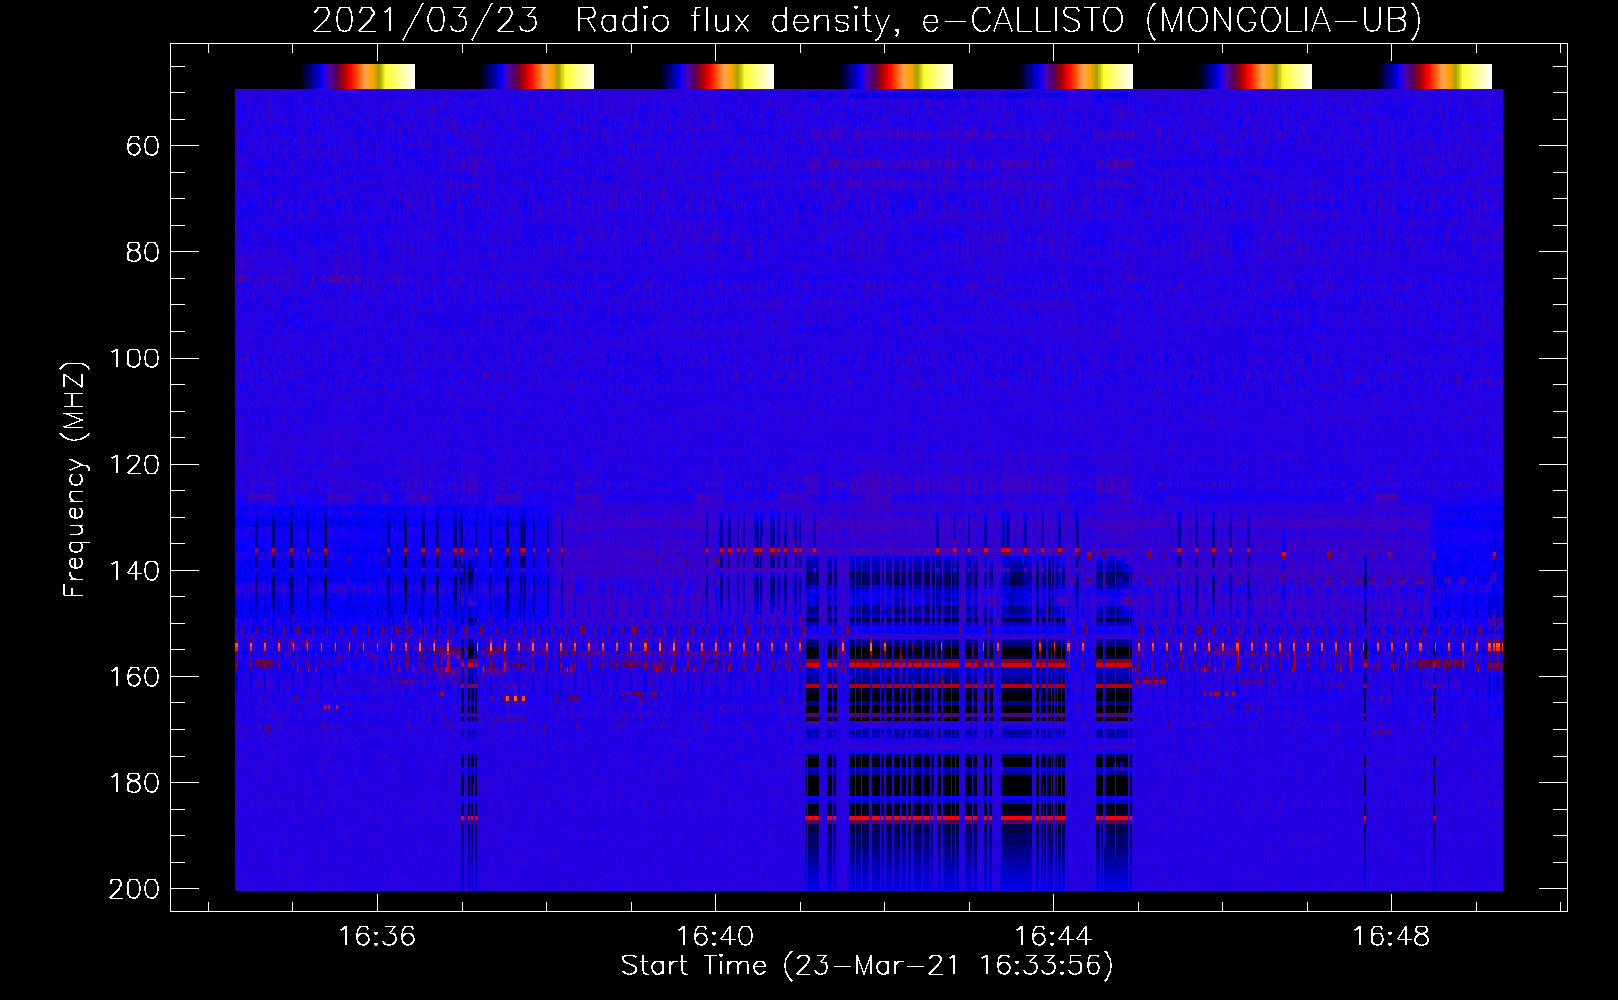
Task: Select the 16:44 time tick label
Action: [1053, 936]
